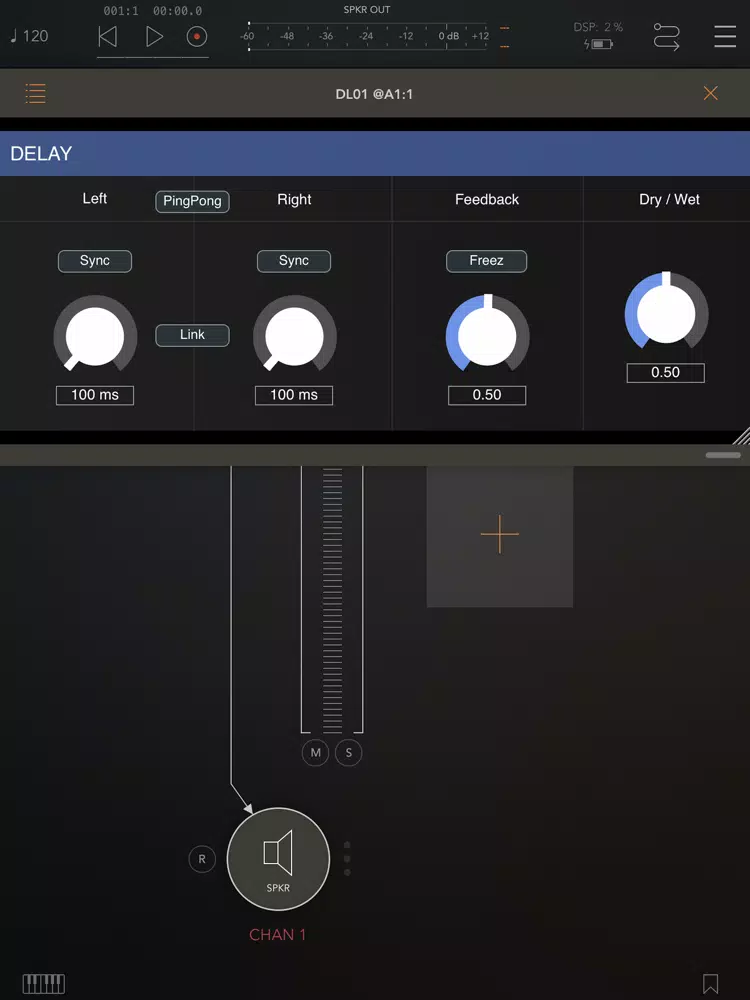Start playback with the play button
Viewport: 750px width, 1000px height.
154,36
